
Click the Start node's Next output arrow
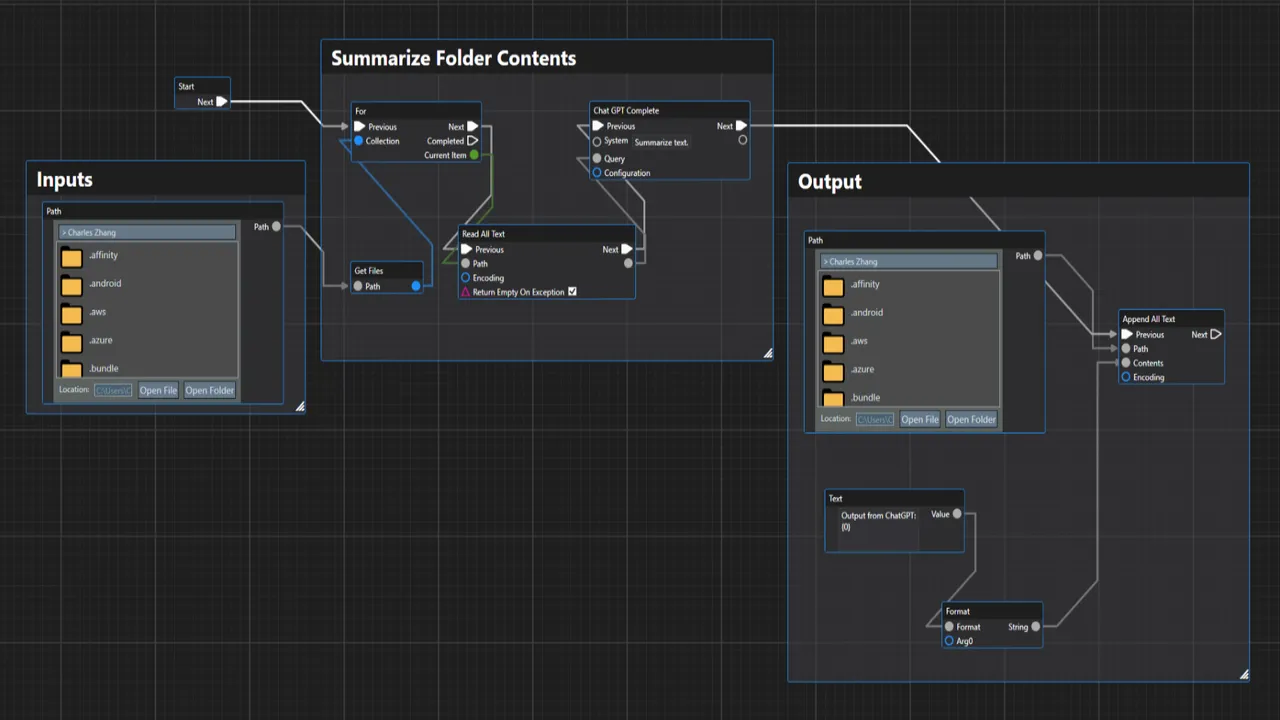point(222,102)
